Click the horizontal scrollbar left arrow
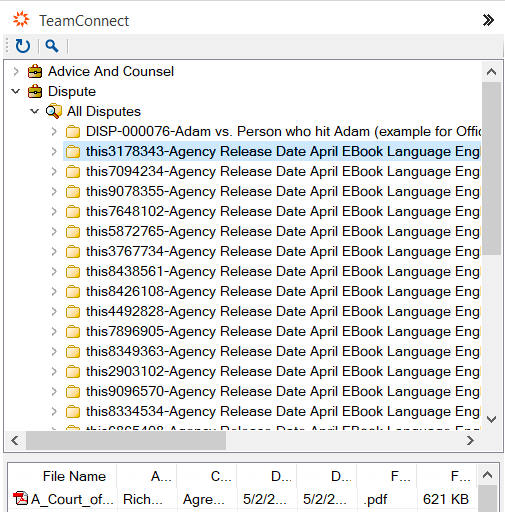 click(15, 441)
